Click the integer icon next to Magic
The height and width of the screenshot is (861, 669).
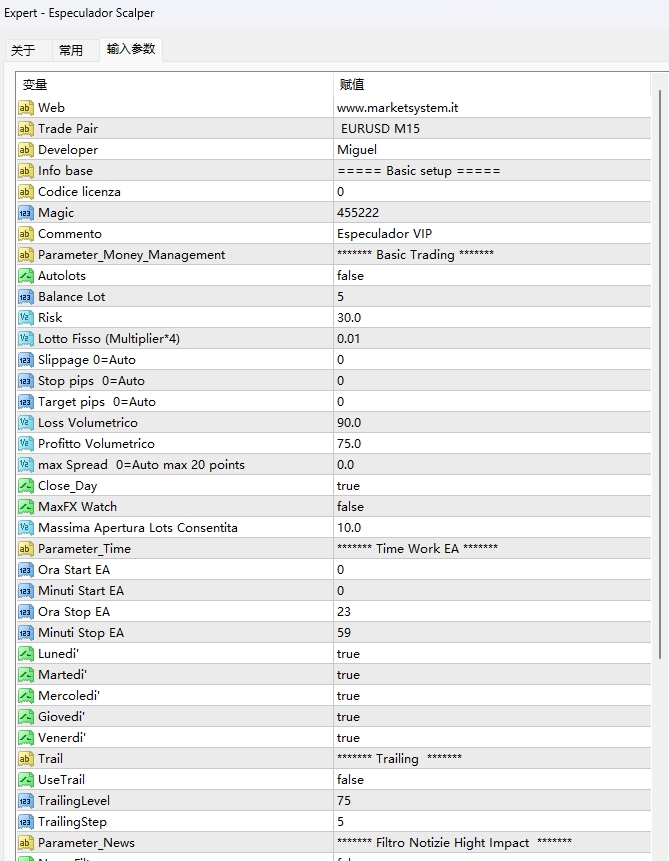coord(26,213)
